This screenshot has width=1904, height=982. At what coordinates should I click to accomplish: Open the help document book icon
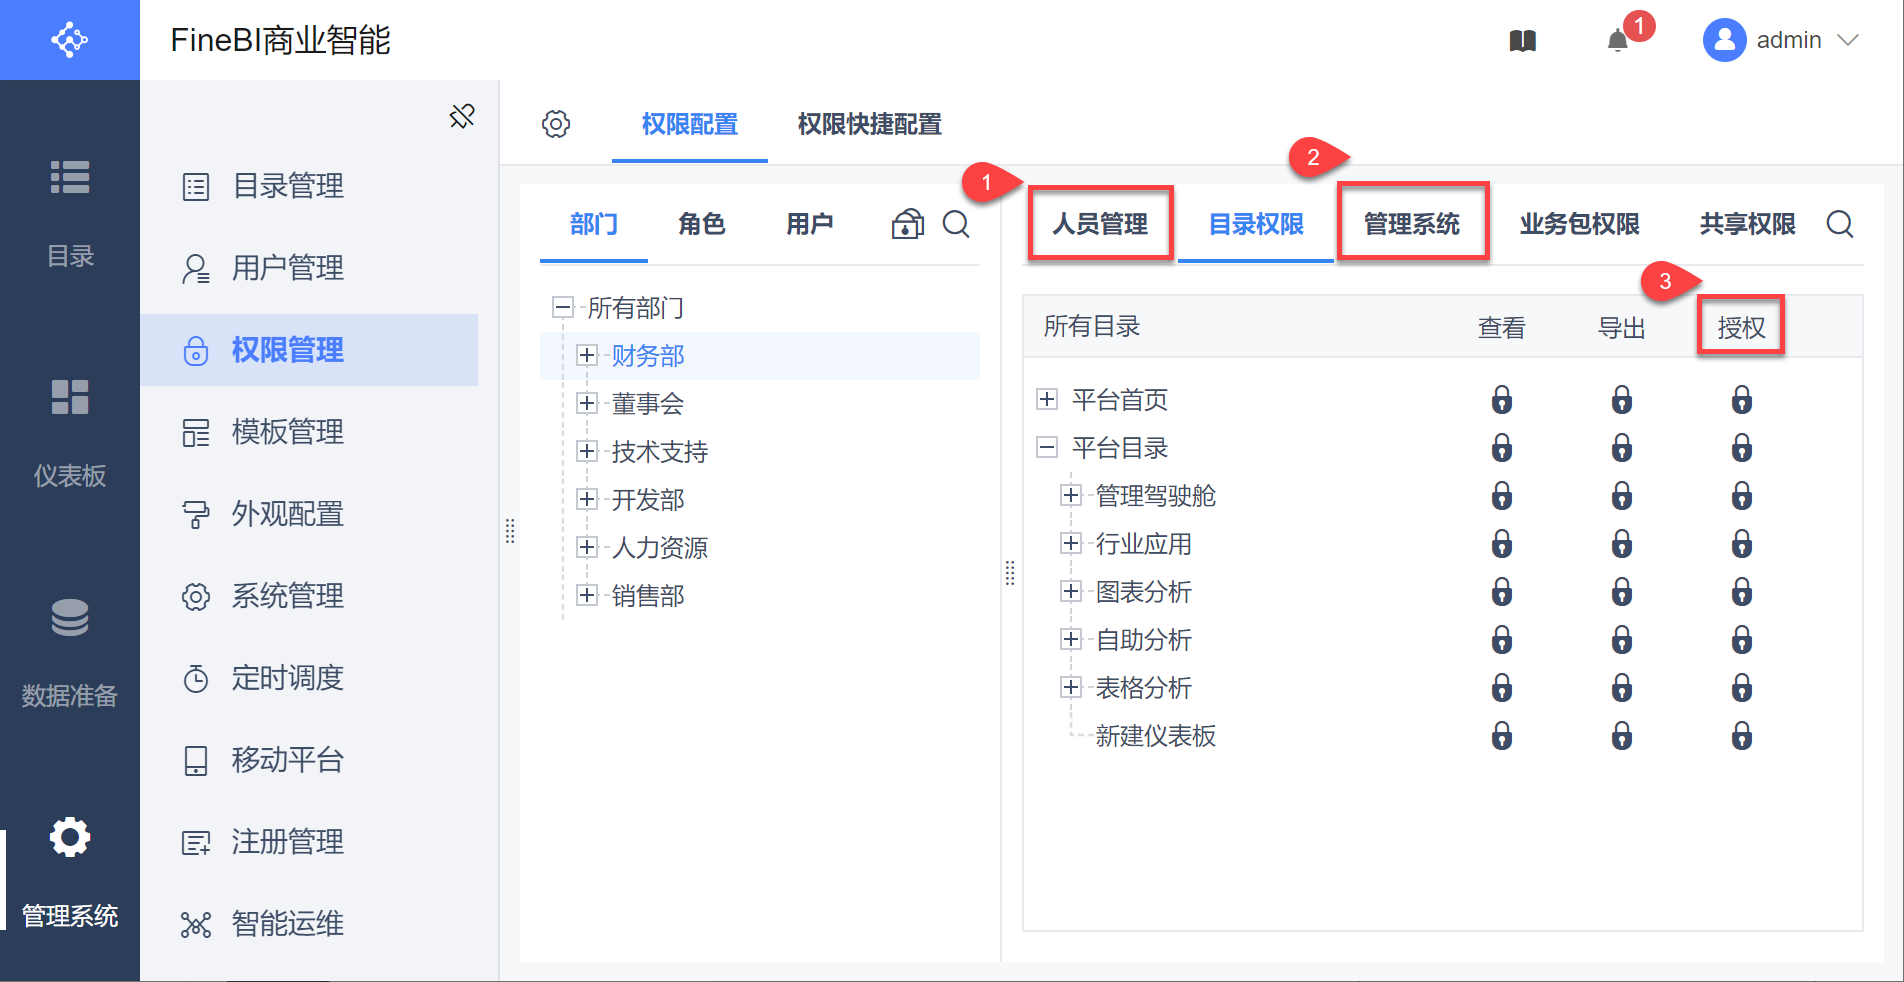[1522, 41]
